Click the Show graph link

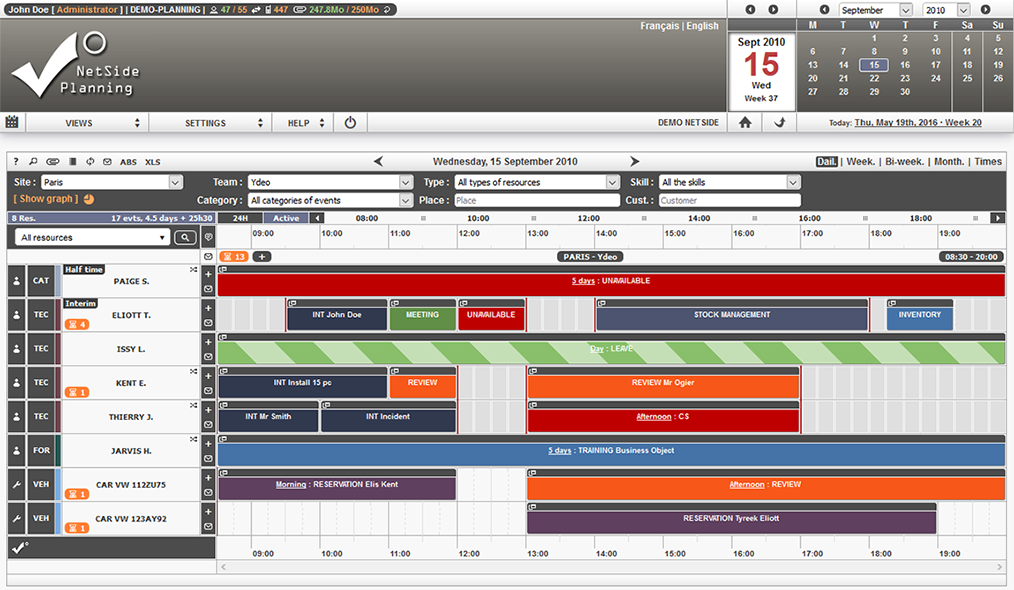click(x=44, y=198)
